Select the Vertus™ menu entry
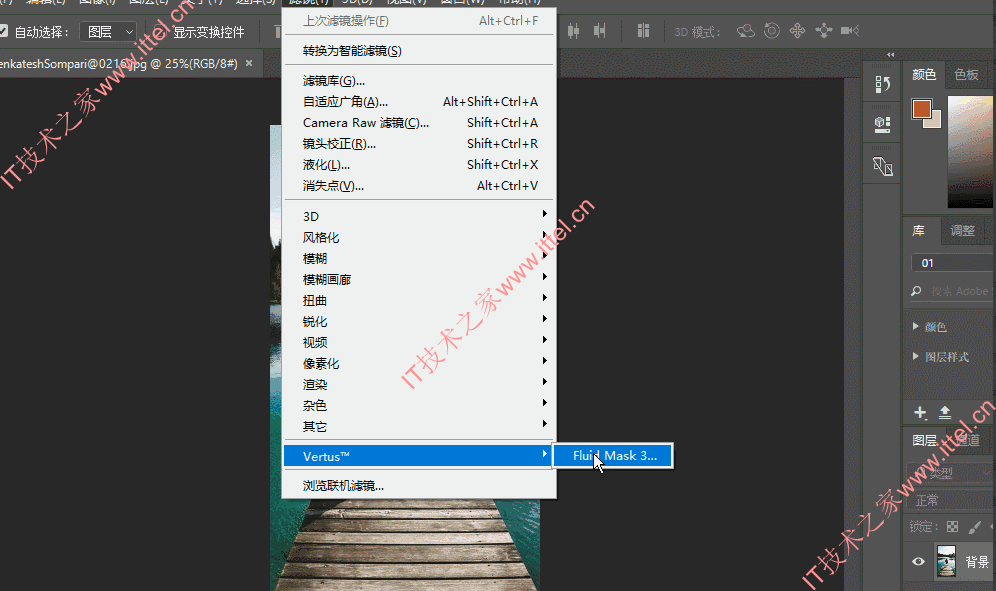This screenshot has height=591, width=996. [x=417, y=456]
